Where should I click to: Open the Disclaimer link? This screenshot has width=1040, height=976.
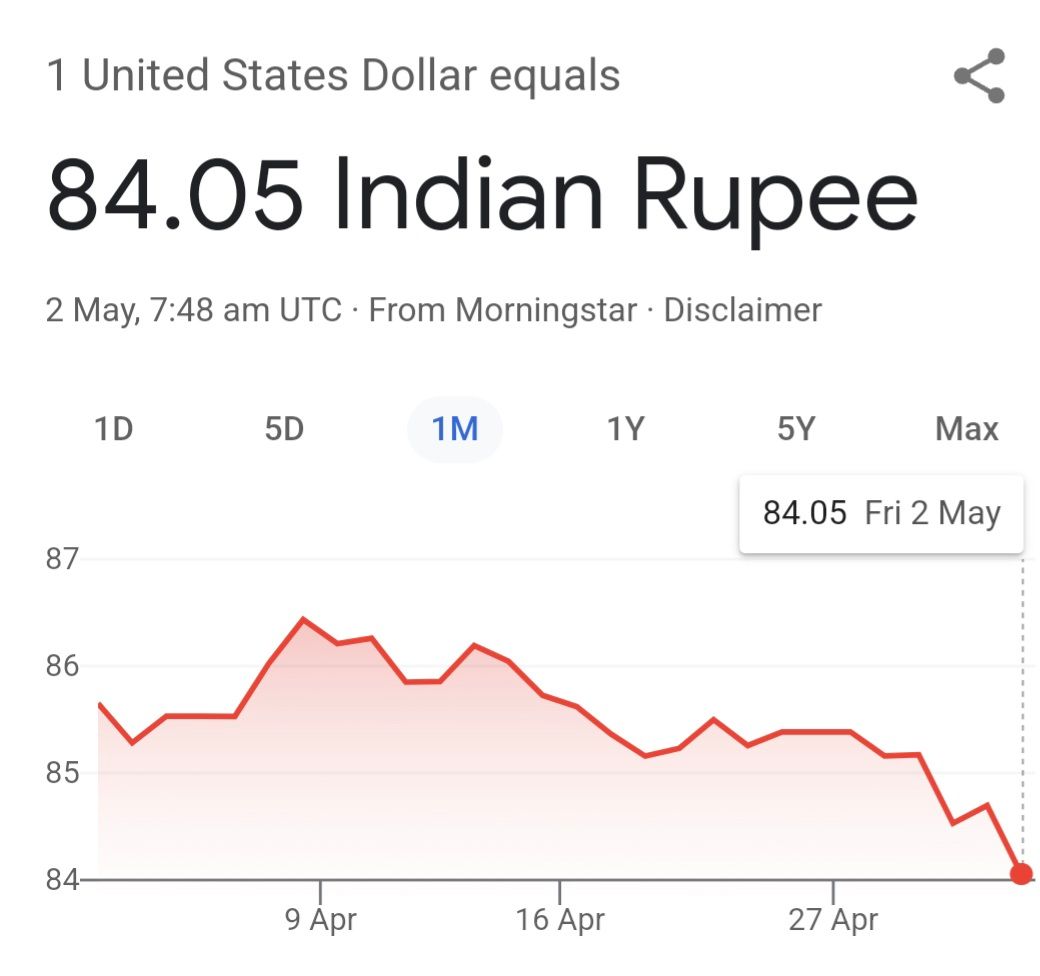742,310
